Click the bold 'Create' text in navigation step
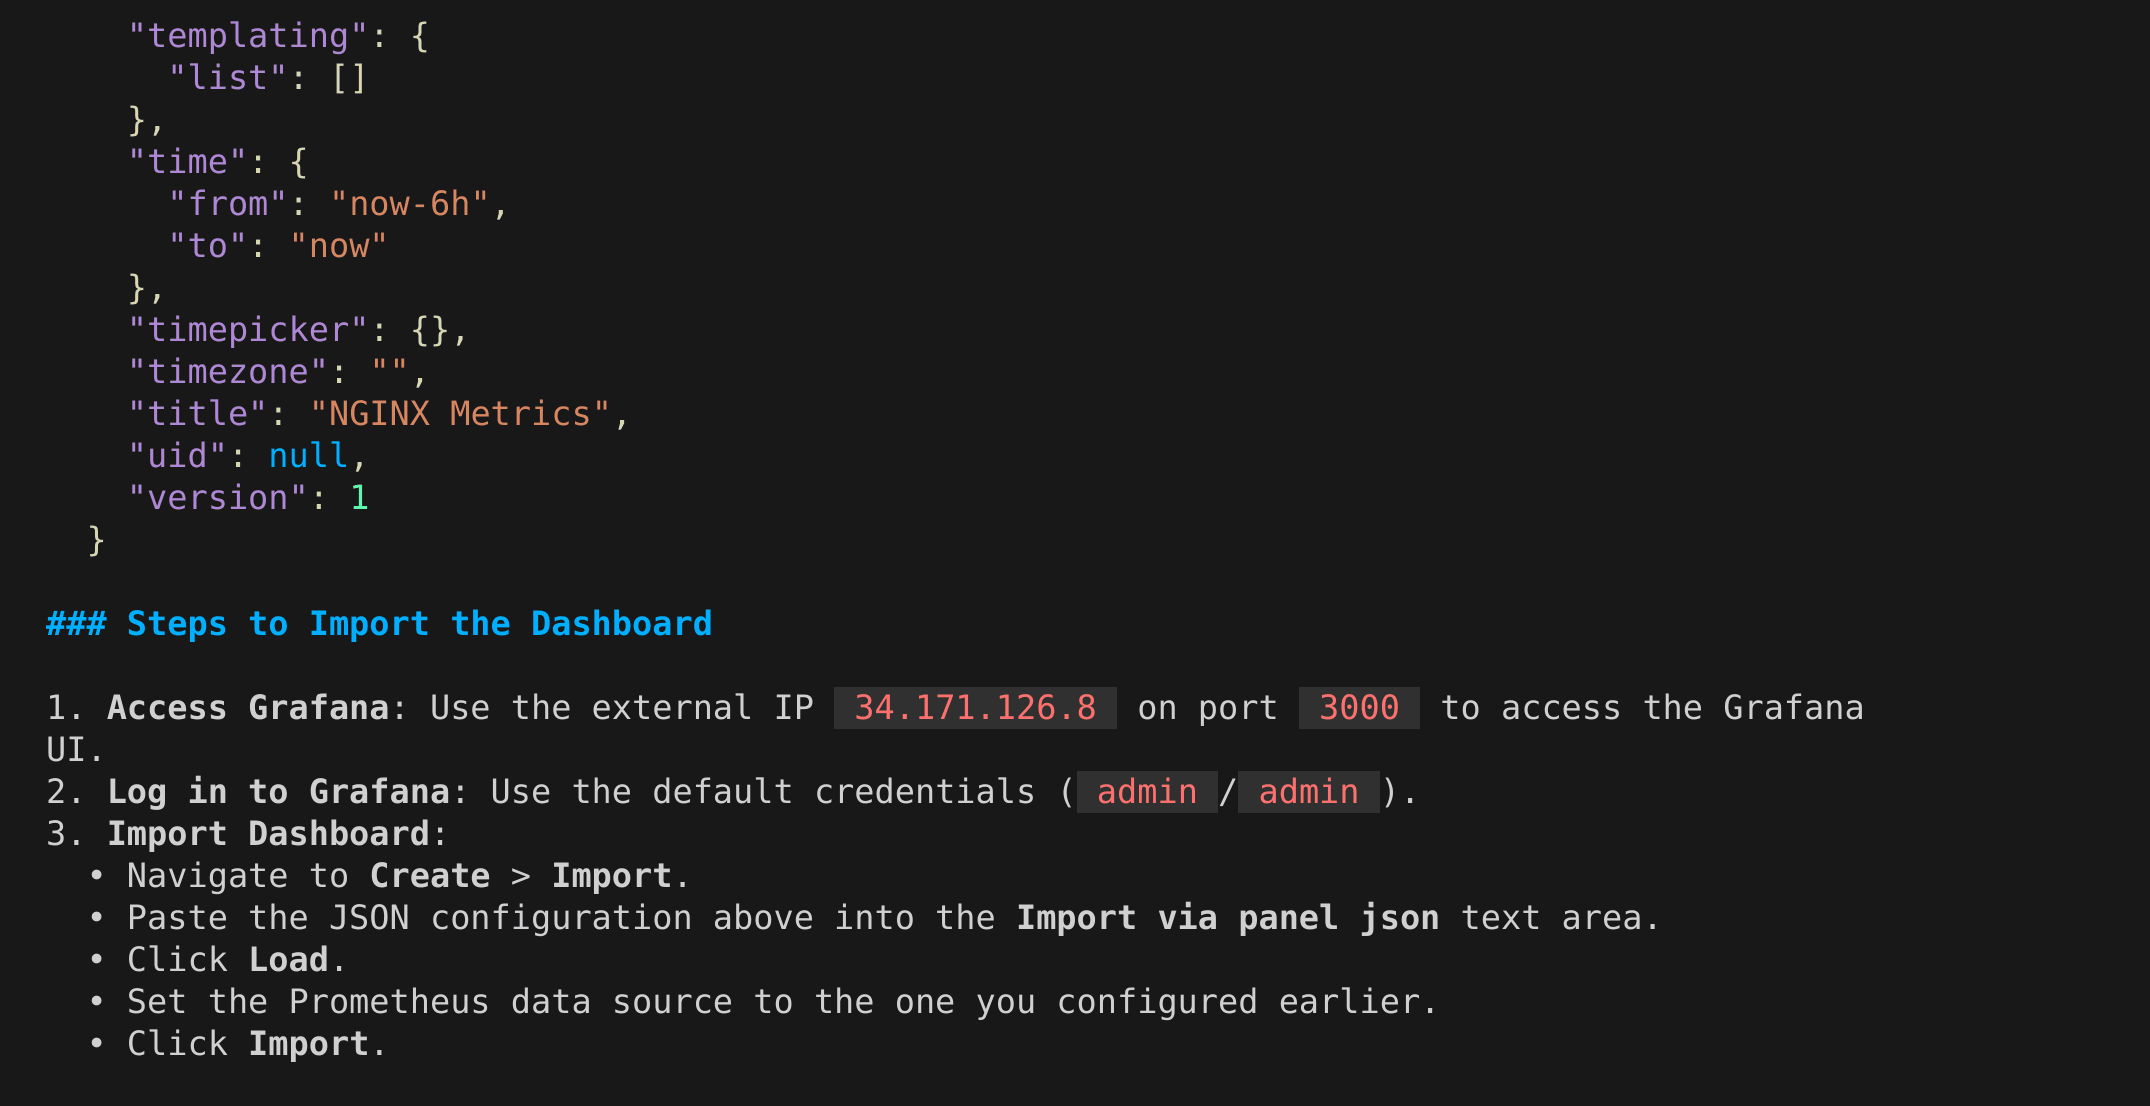 [x=430, y=876]
